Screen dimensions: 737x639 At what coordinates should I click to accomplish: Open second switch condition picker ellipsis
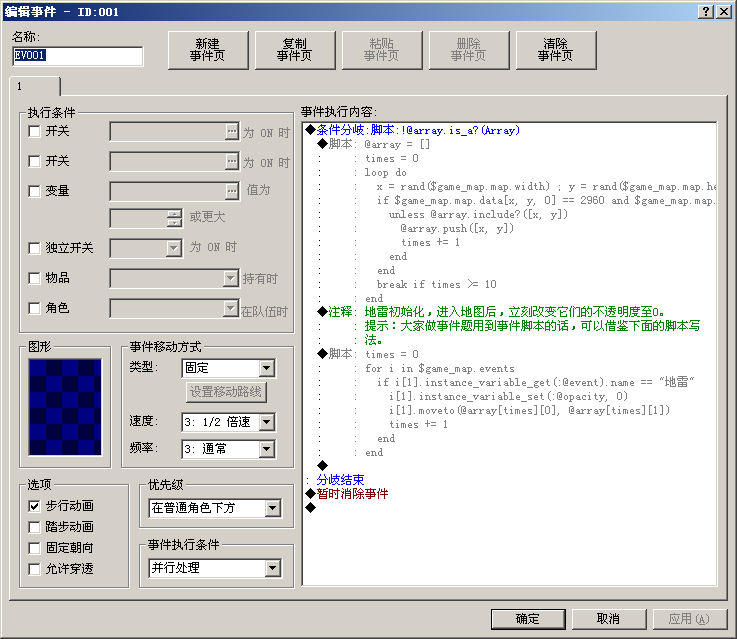pos(232,162)
